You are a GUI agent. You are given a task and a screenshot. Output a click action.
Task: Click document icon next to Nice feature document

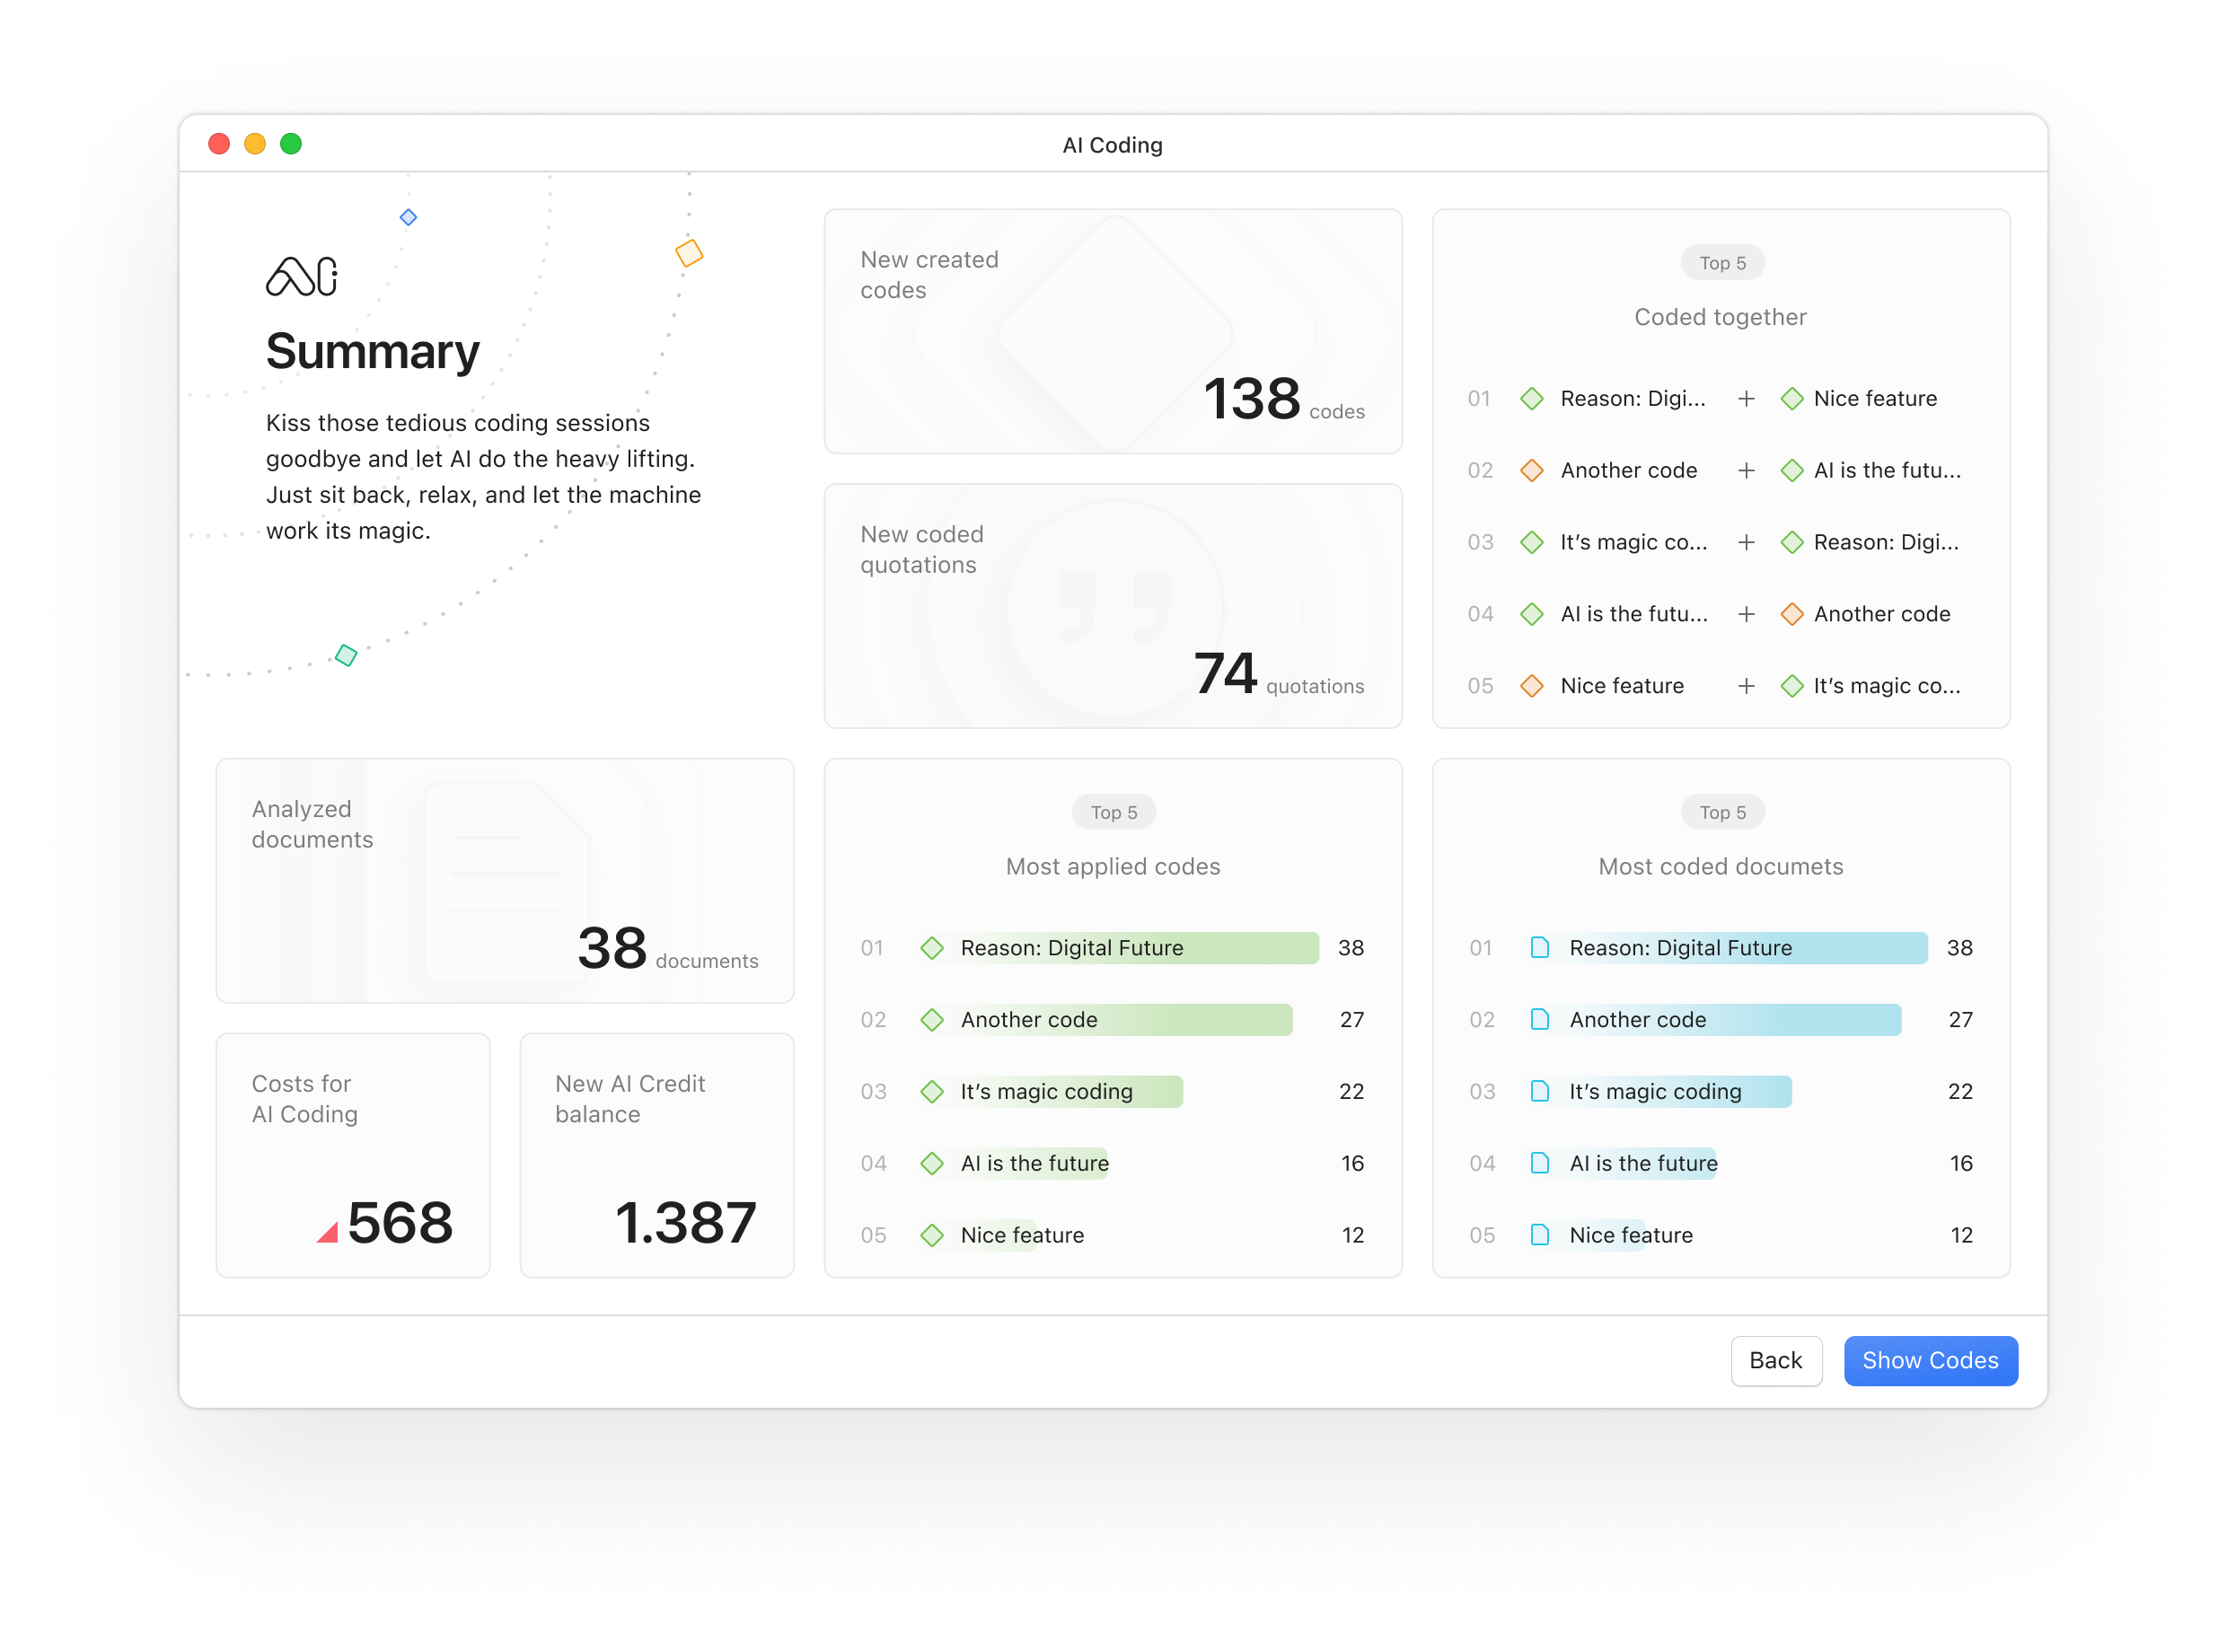[x=1540, y=1235]
